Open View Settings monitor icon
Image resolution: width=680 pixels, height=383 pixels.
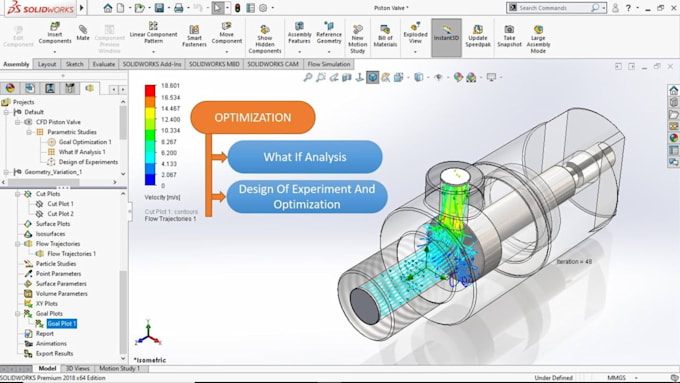click(491, 78)
